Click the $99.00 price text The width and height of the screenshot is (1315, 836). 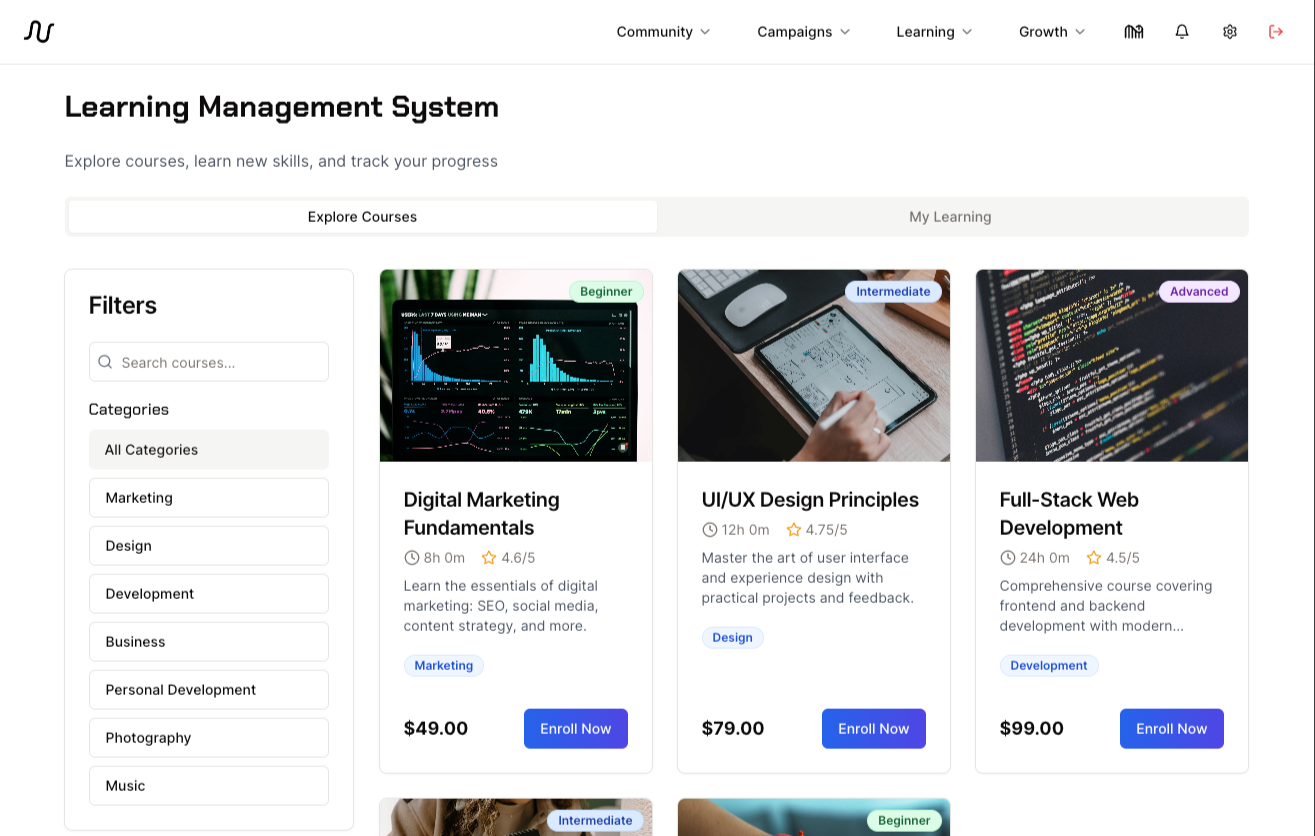point(1032,729)
